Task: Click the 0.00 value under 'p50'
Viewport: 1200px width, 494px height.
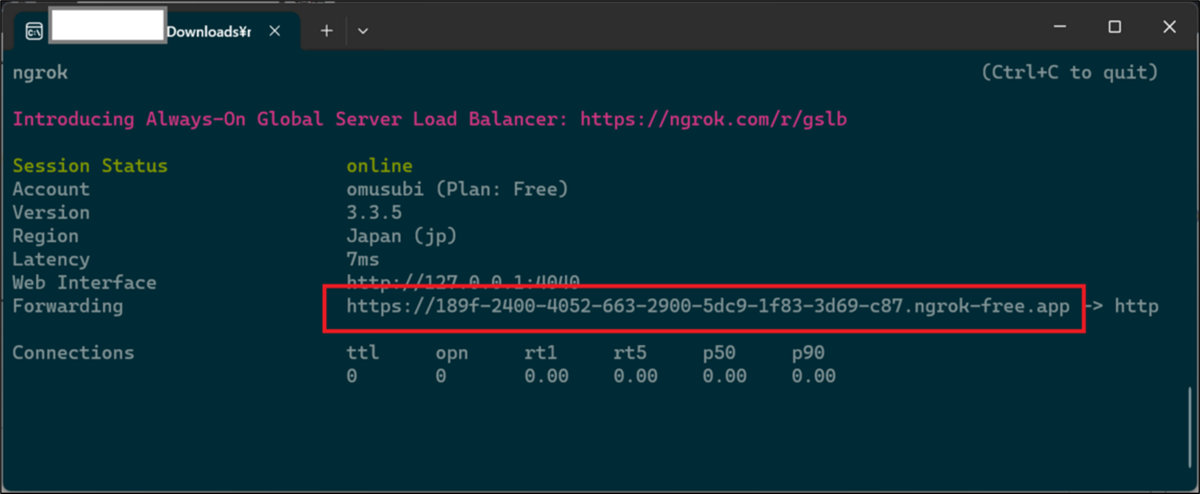Action: pyautogui.click(x=725, y=376)
